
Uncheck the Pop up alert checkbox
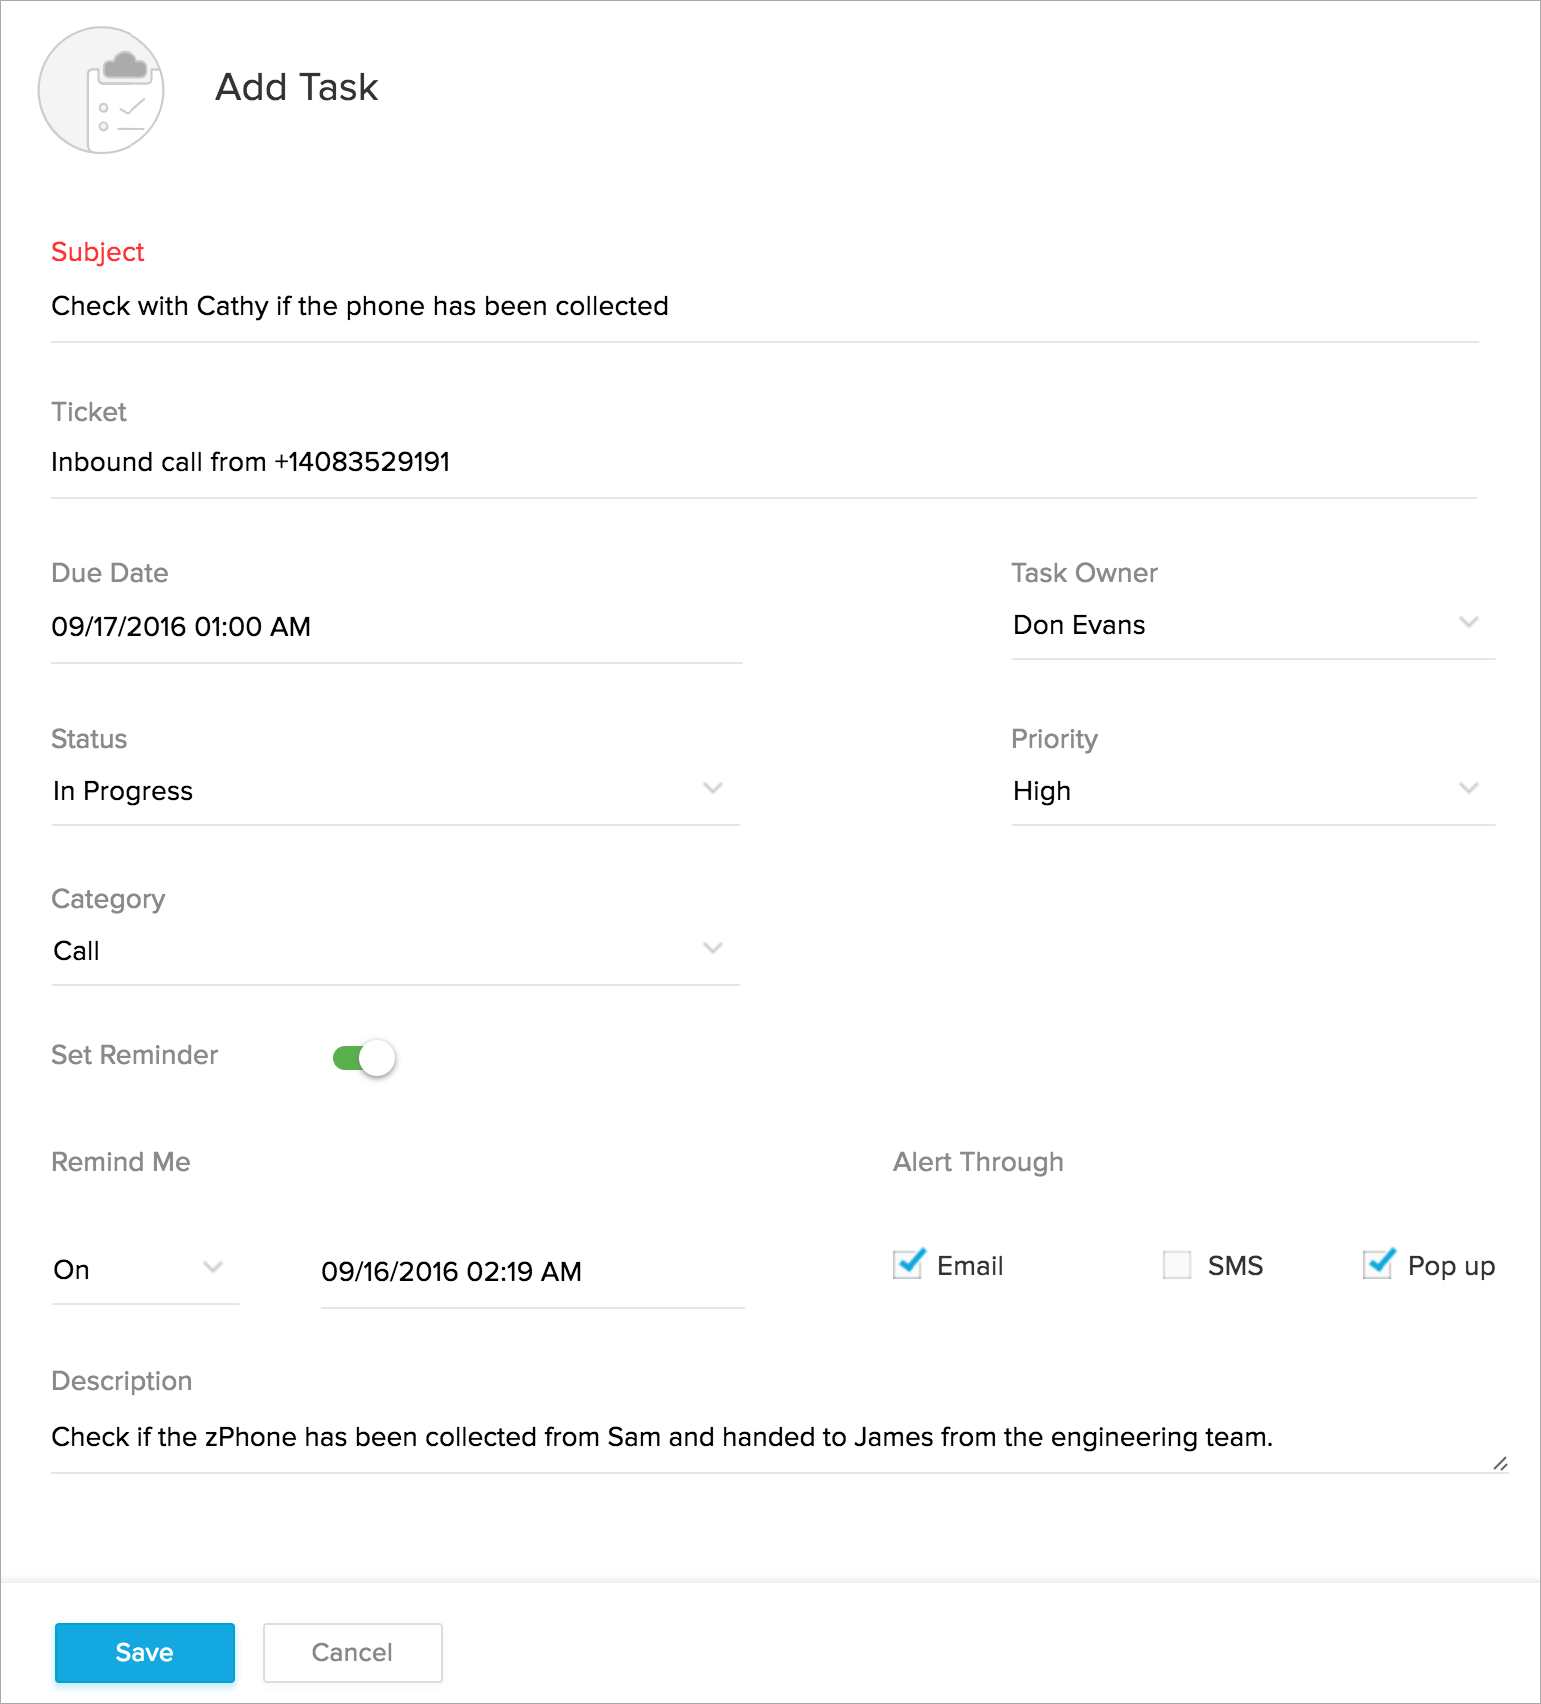[1378, 1264]
